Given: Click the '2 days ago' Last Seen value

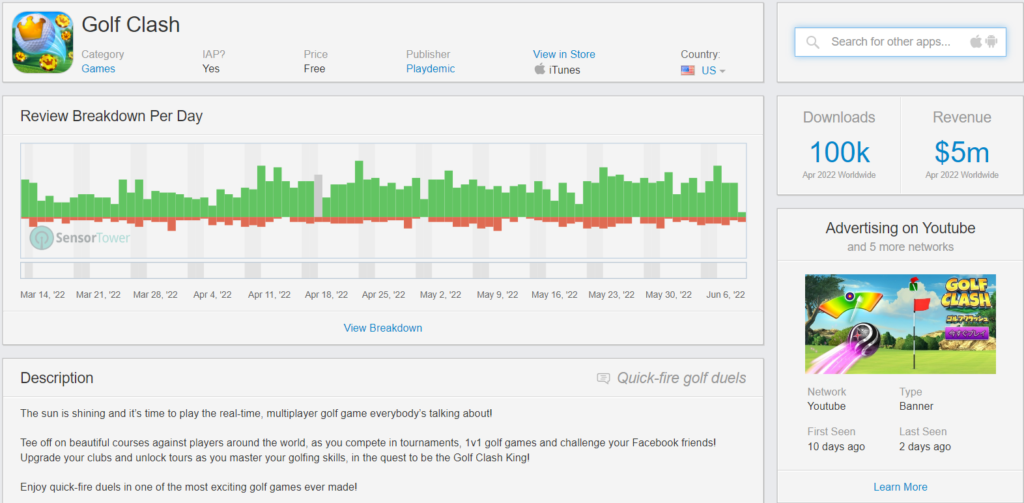Looking at the screenshot, I should tap(925, 447).
